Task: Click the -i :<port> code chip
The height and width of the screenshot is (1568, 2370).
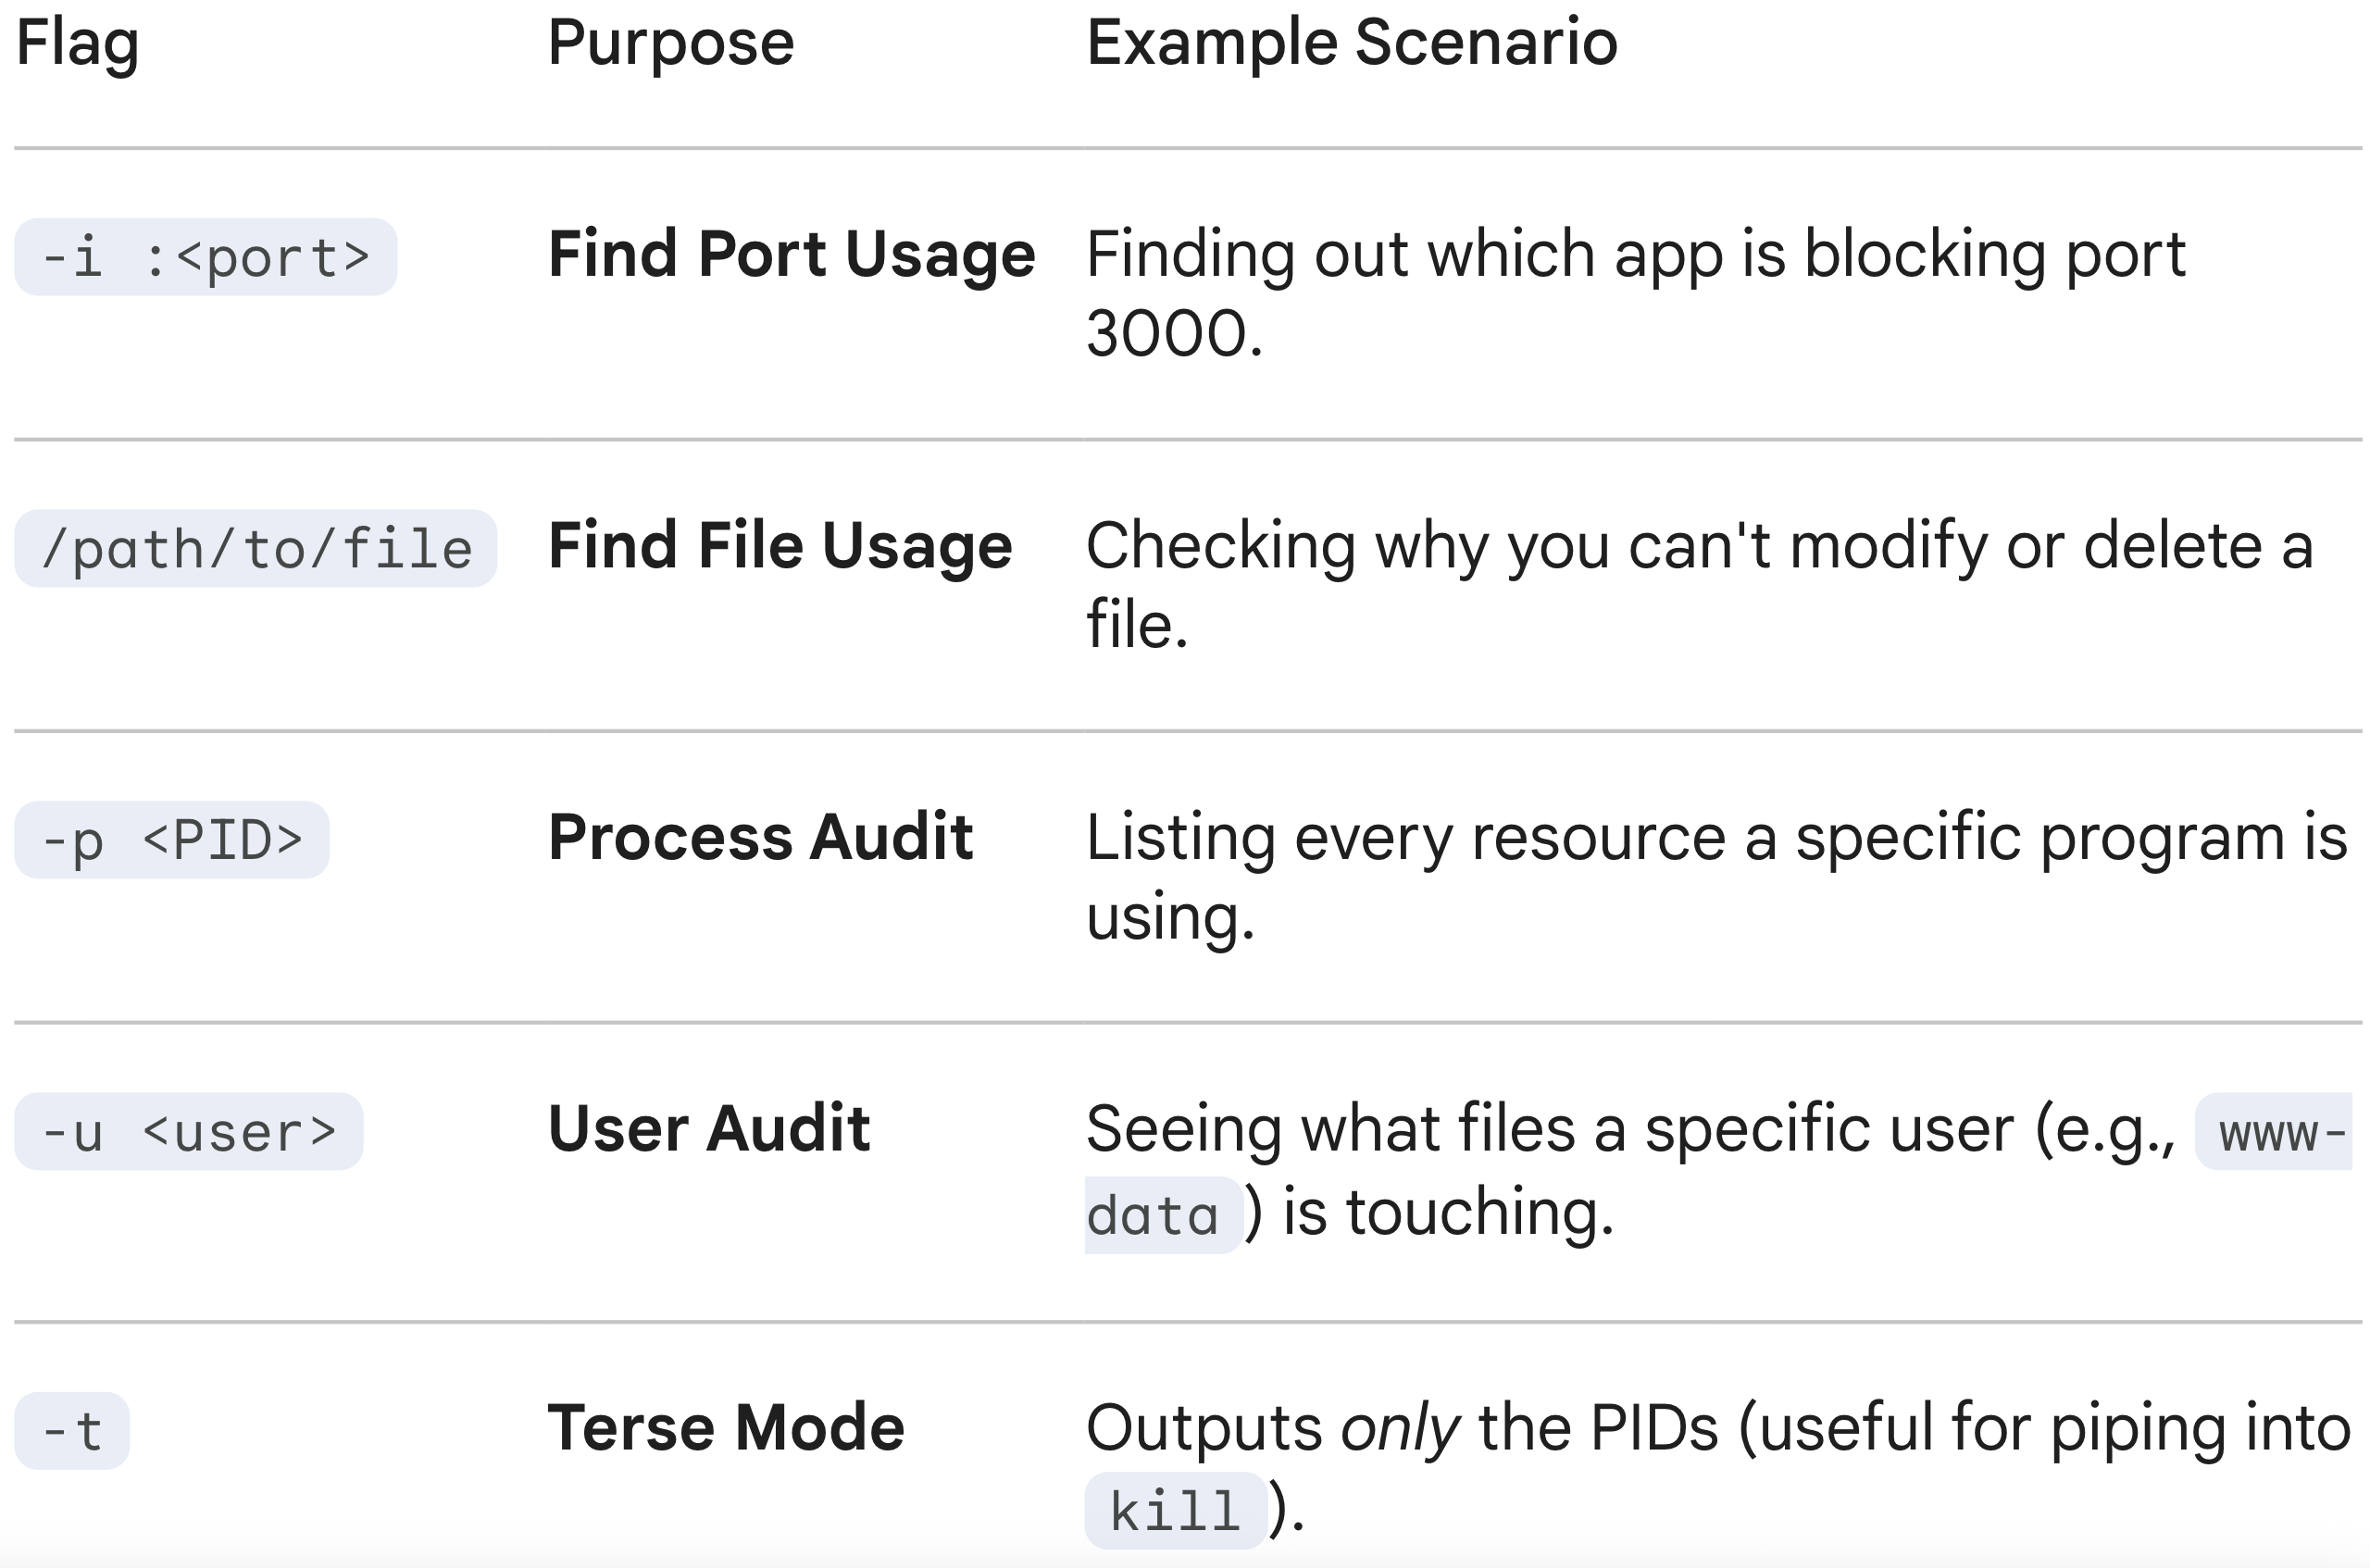Action: click(x=205, y=258)
